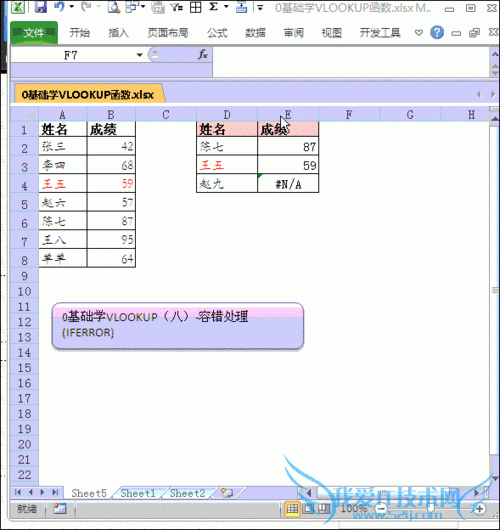Switch to Page Layout view in status bar
Screen dimensions: 500x530
308,508
